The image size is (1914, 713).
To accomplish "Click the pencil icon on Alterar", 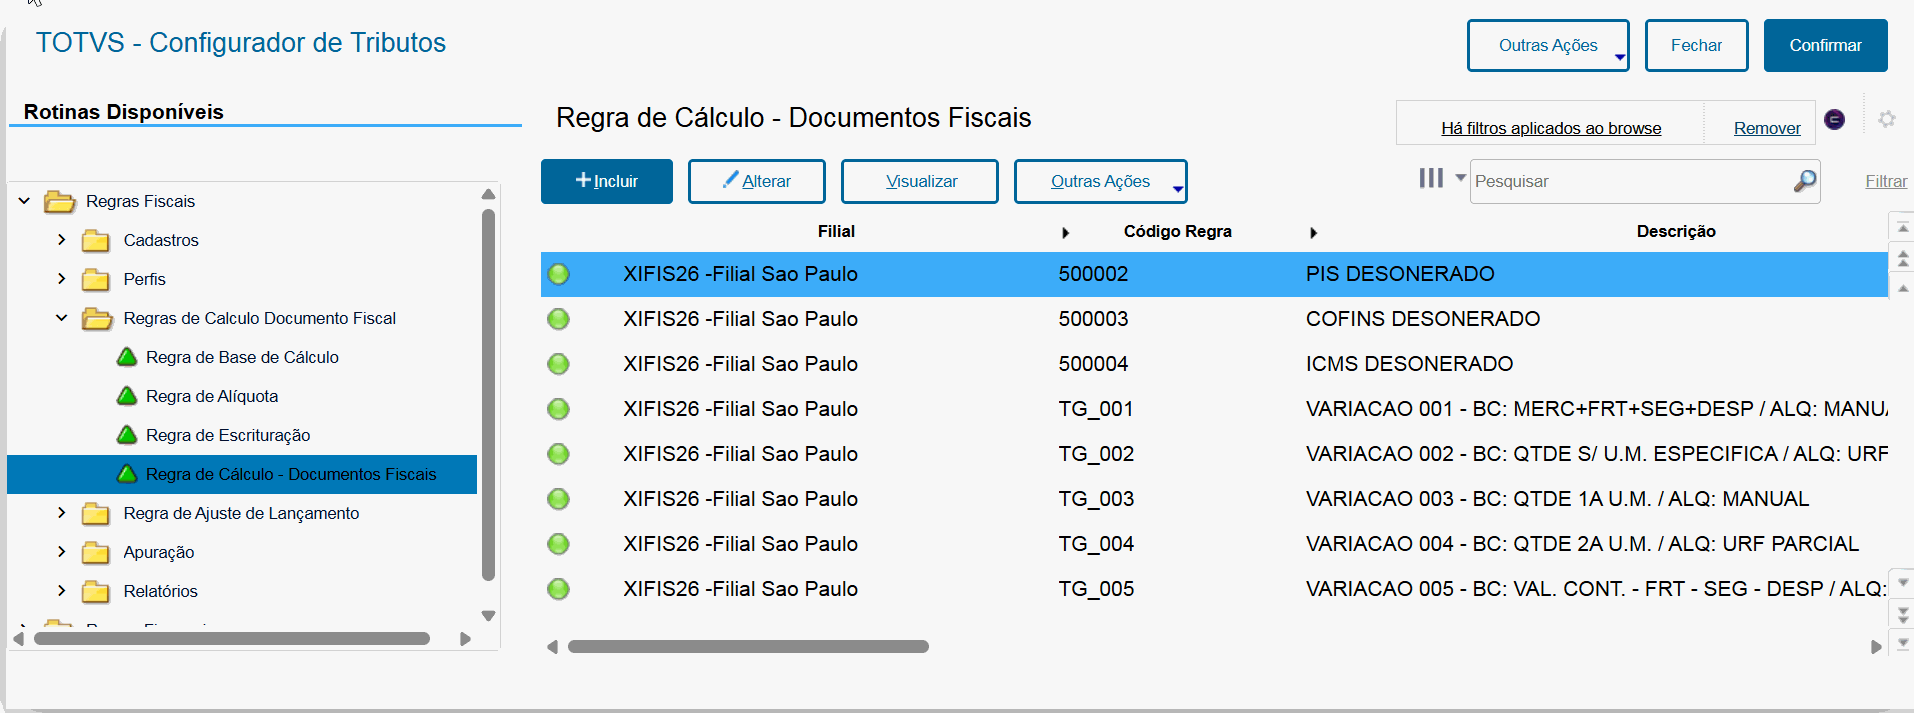I will (x=731, y=180).
